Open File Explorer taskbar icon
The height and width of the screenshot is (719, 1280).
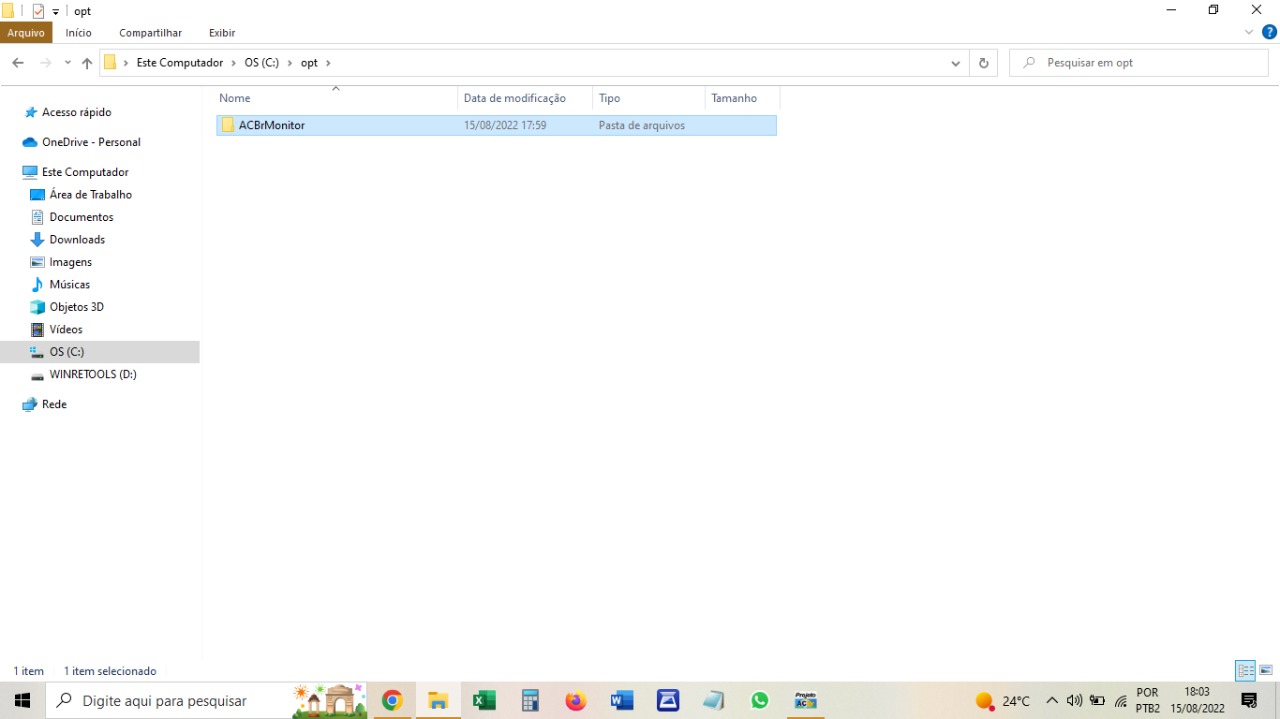(x=438, y=701)
